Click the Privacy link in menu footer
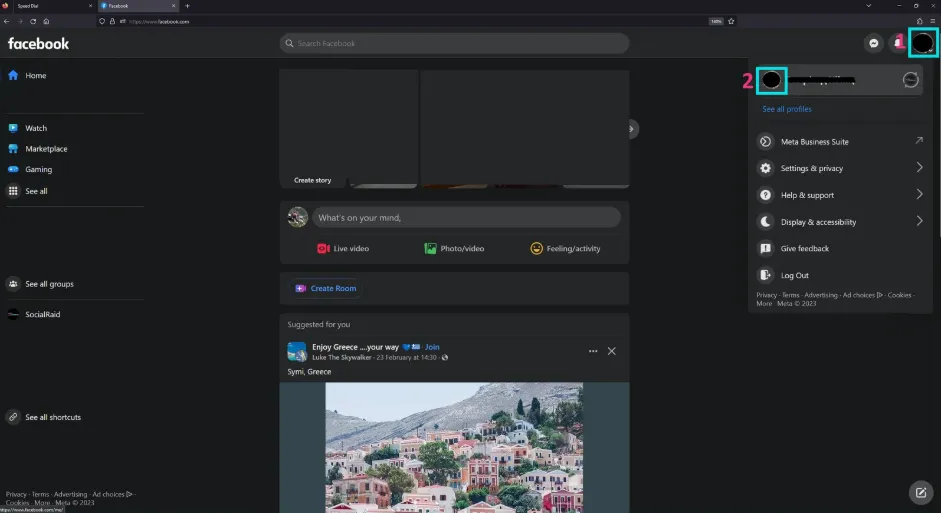 [x=766, y=295]
